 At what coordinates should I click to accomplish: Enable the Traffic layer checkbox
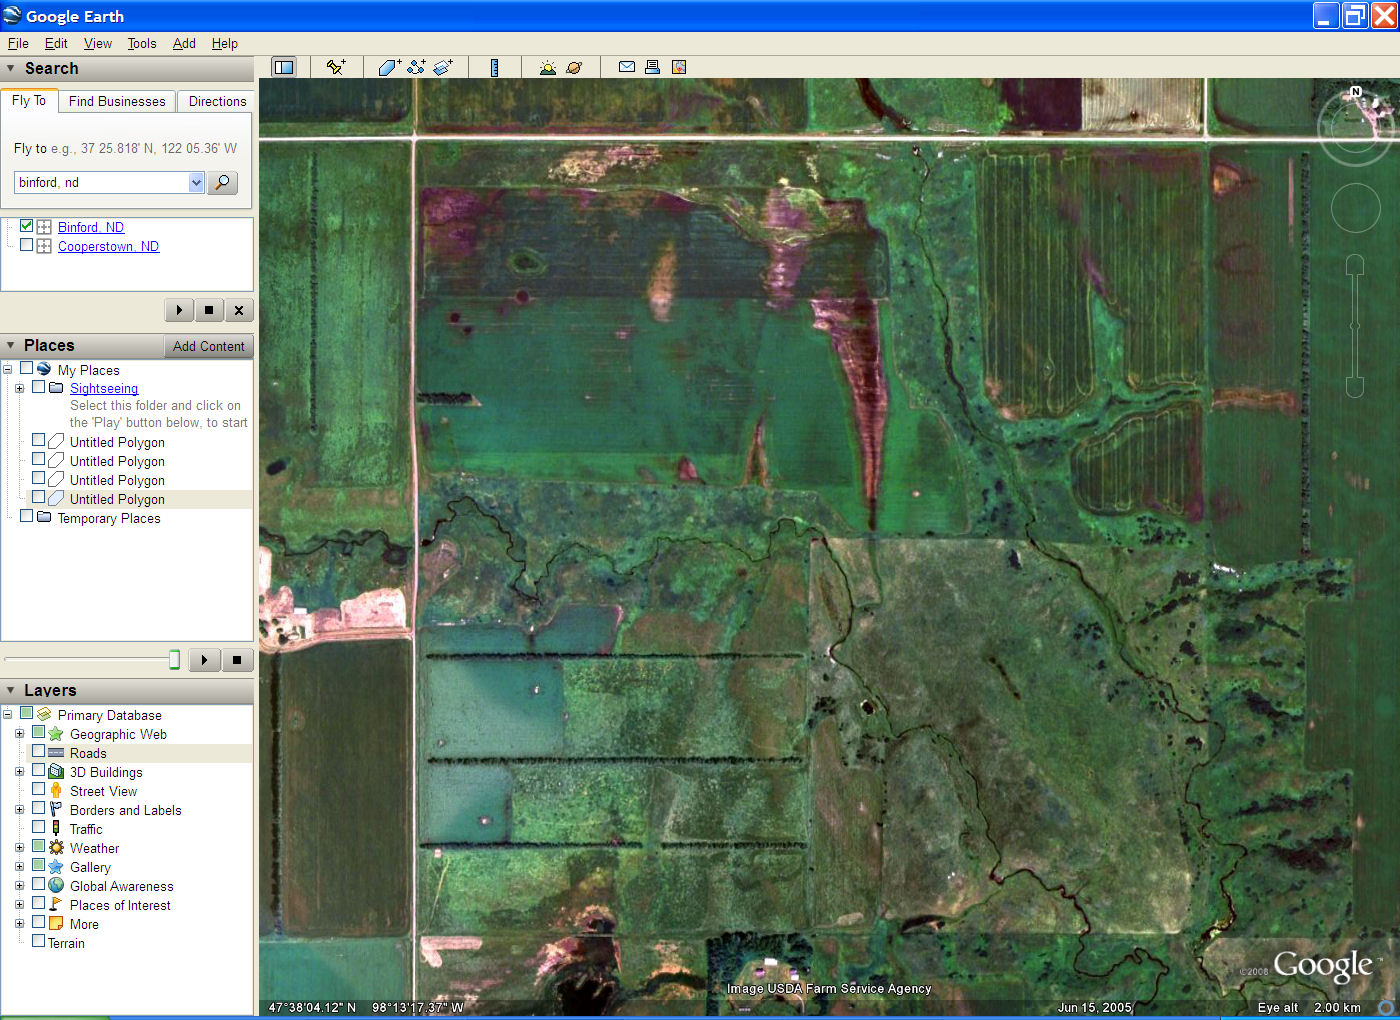tap(39, 828)
